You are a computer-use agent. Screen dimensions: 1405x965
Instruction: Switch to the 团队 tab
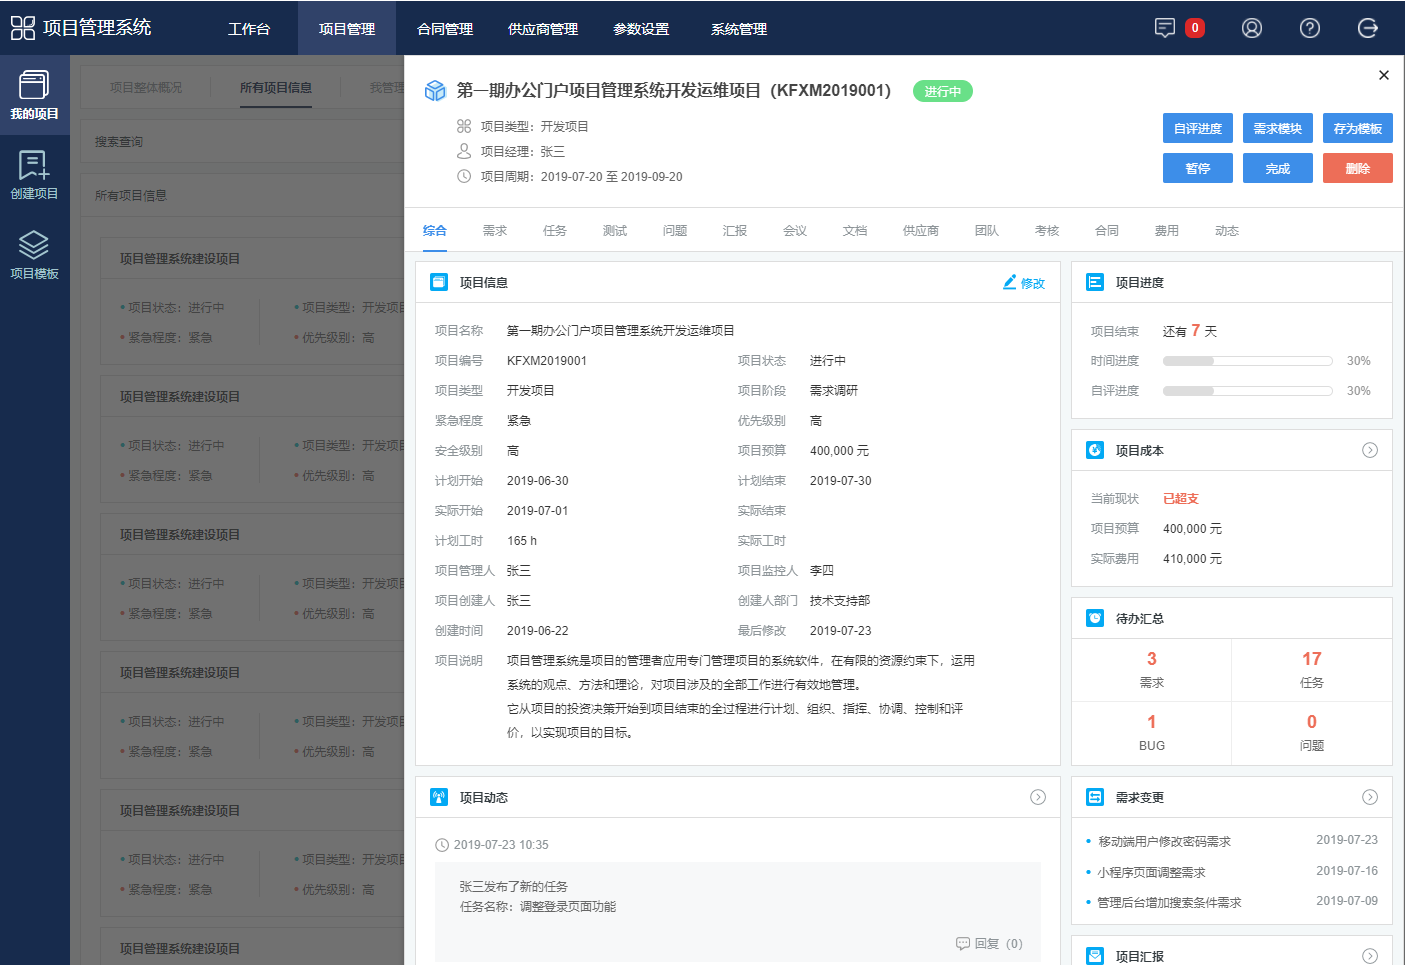(x=987, y=230)
